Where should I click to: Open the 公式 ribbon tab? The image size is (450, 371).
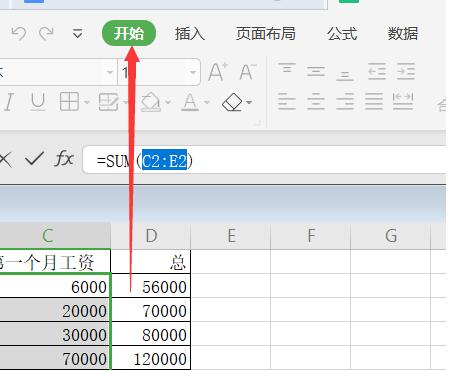coord(342,34)
